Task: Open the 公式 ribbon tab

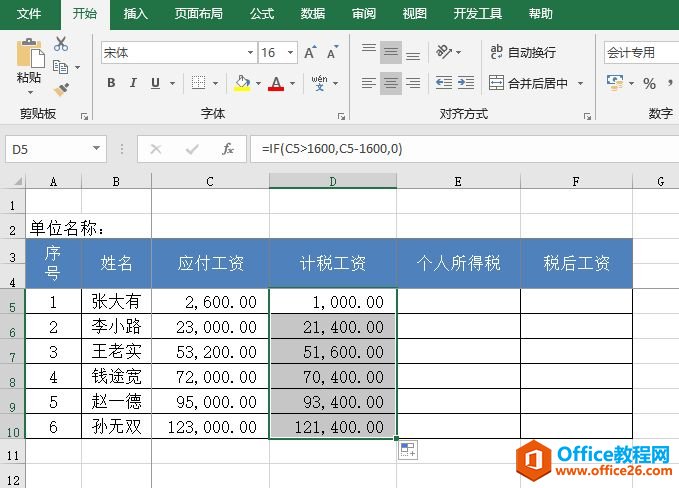Action: pos(262,14)
